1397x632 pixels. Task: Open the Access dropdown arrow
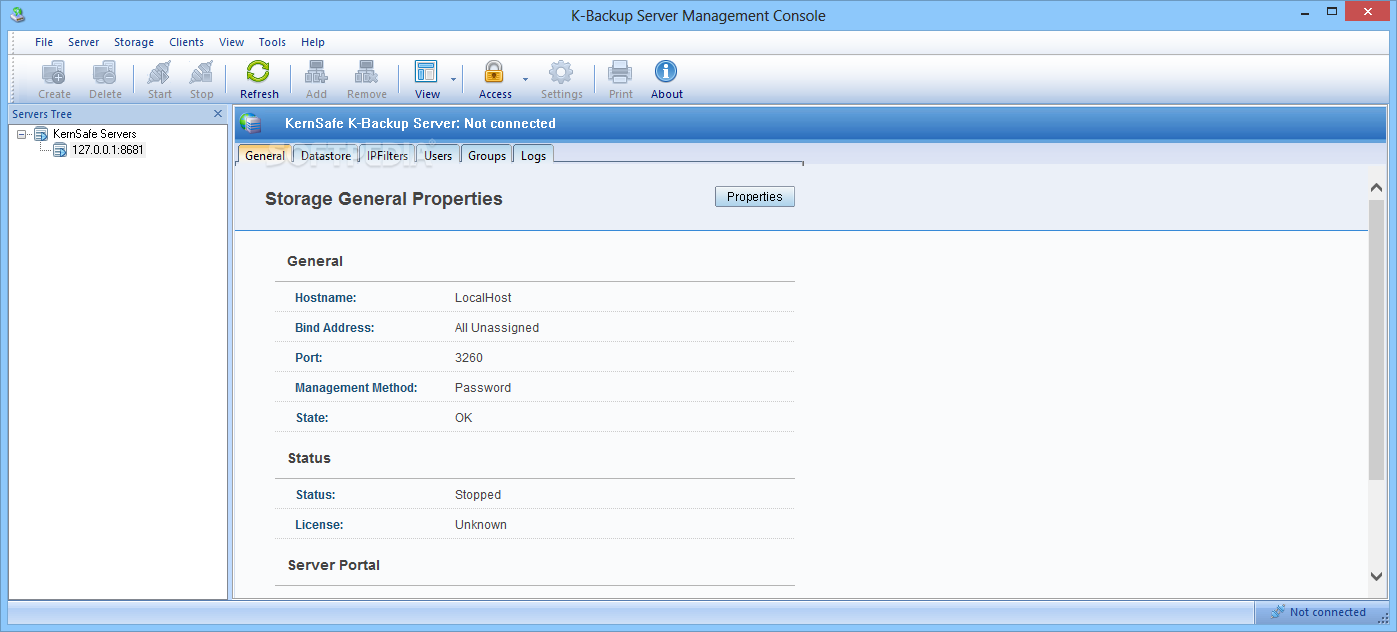pos(526,79)
